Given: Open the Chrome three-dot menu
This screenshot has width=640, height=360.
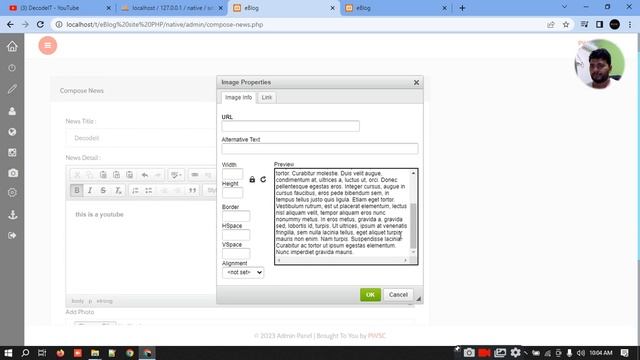Looking at the screenshot, I should click(630, 24).
